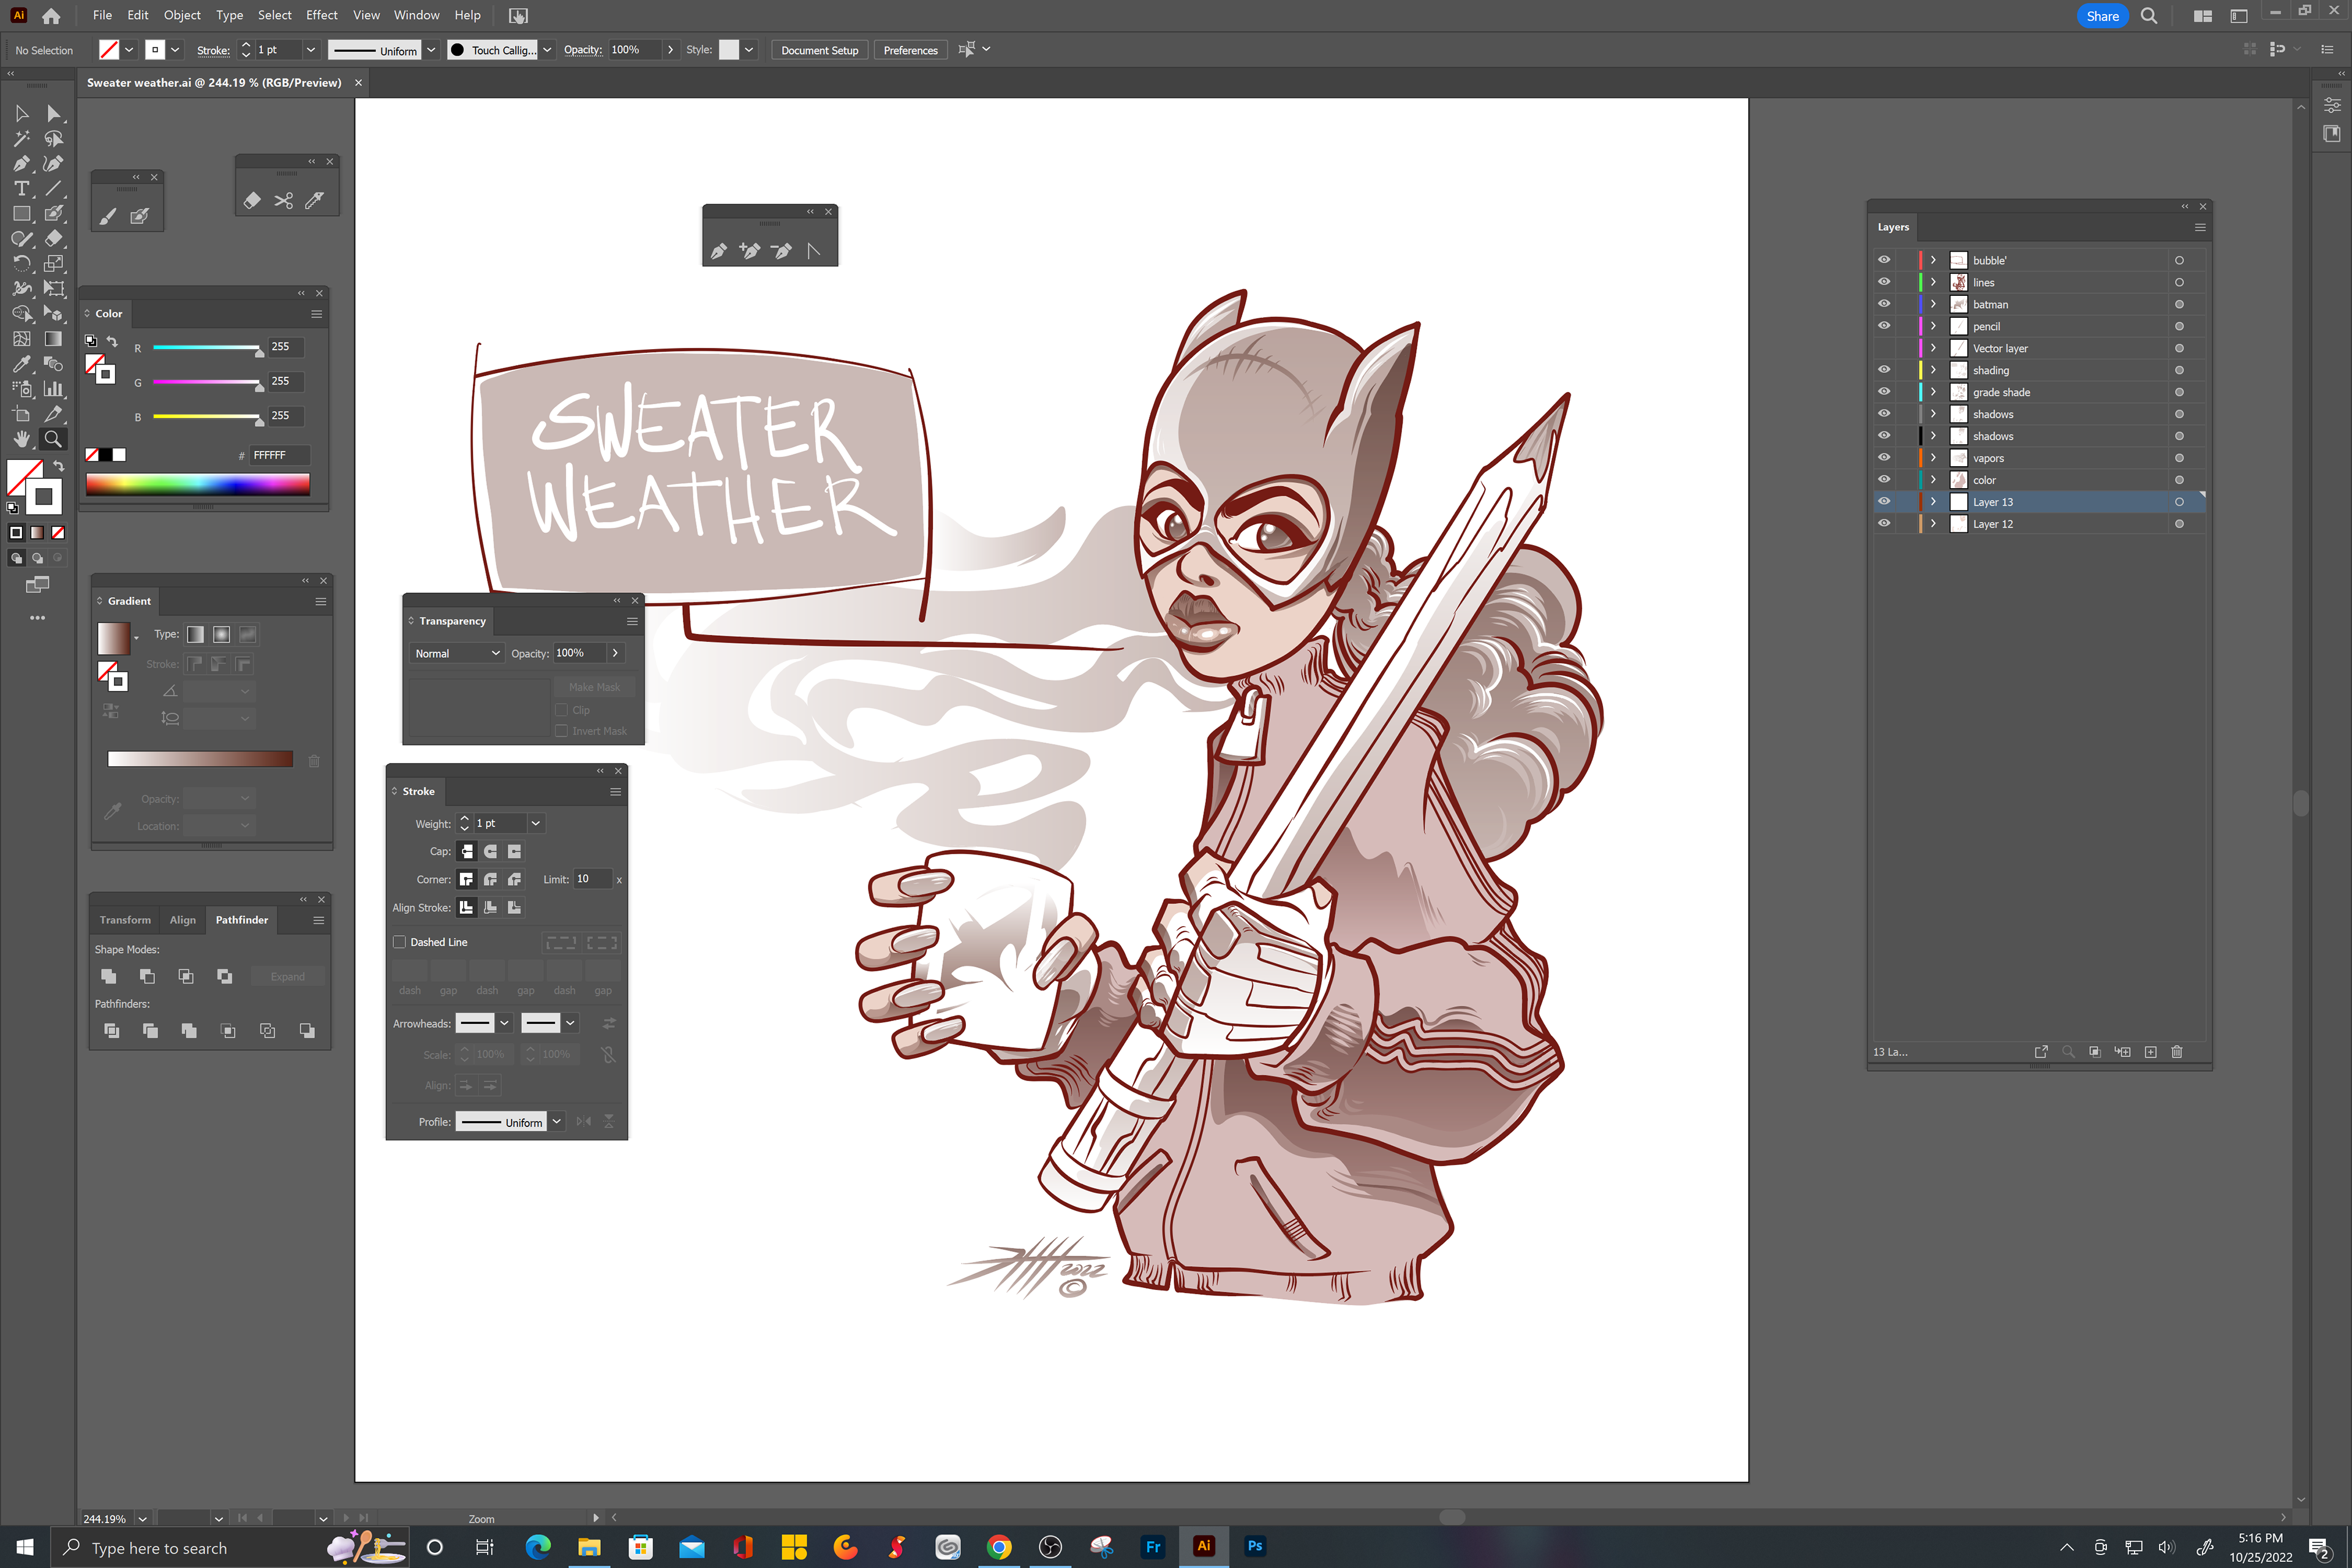The width and height of the screenshot is (2352, 1568).
Task: Hide the bubble' layer with eye icon
Action: tap(1884, 260)
